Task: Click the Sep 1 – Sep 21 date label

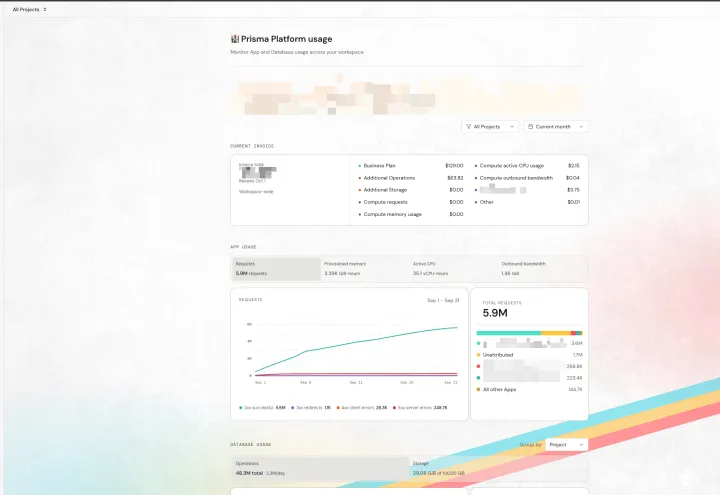Action: coord(443,300)
